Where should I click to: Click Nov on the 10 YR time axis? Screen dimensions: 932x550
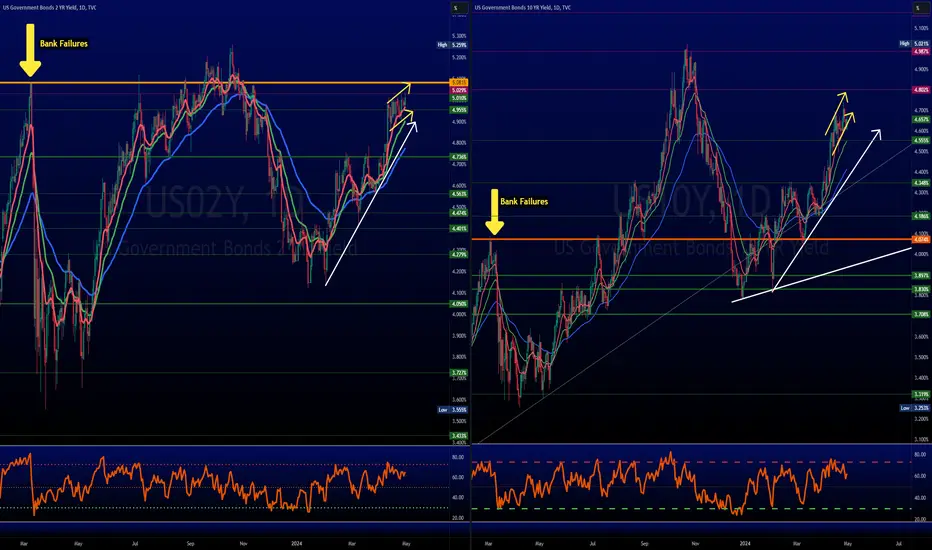tap(696, 543)
